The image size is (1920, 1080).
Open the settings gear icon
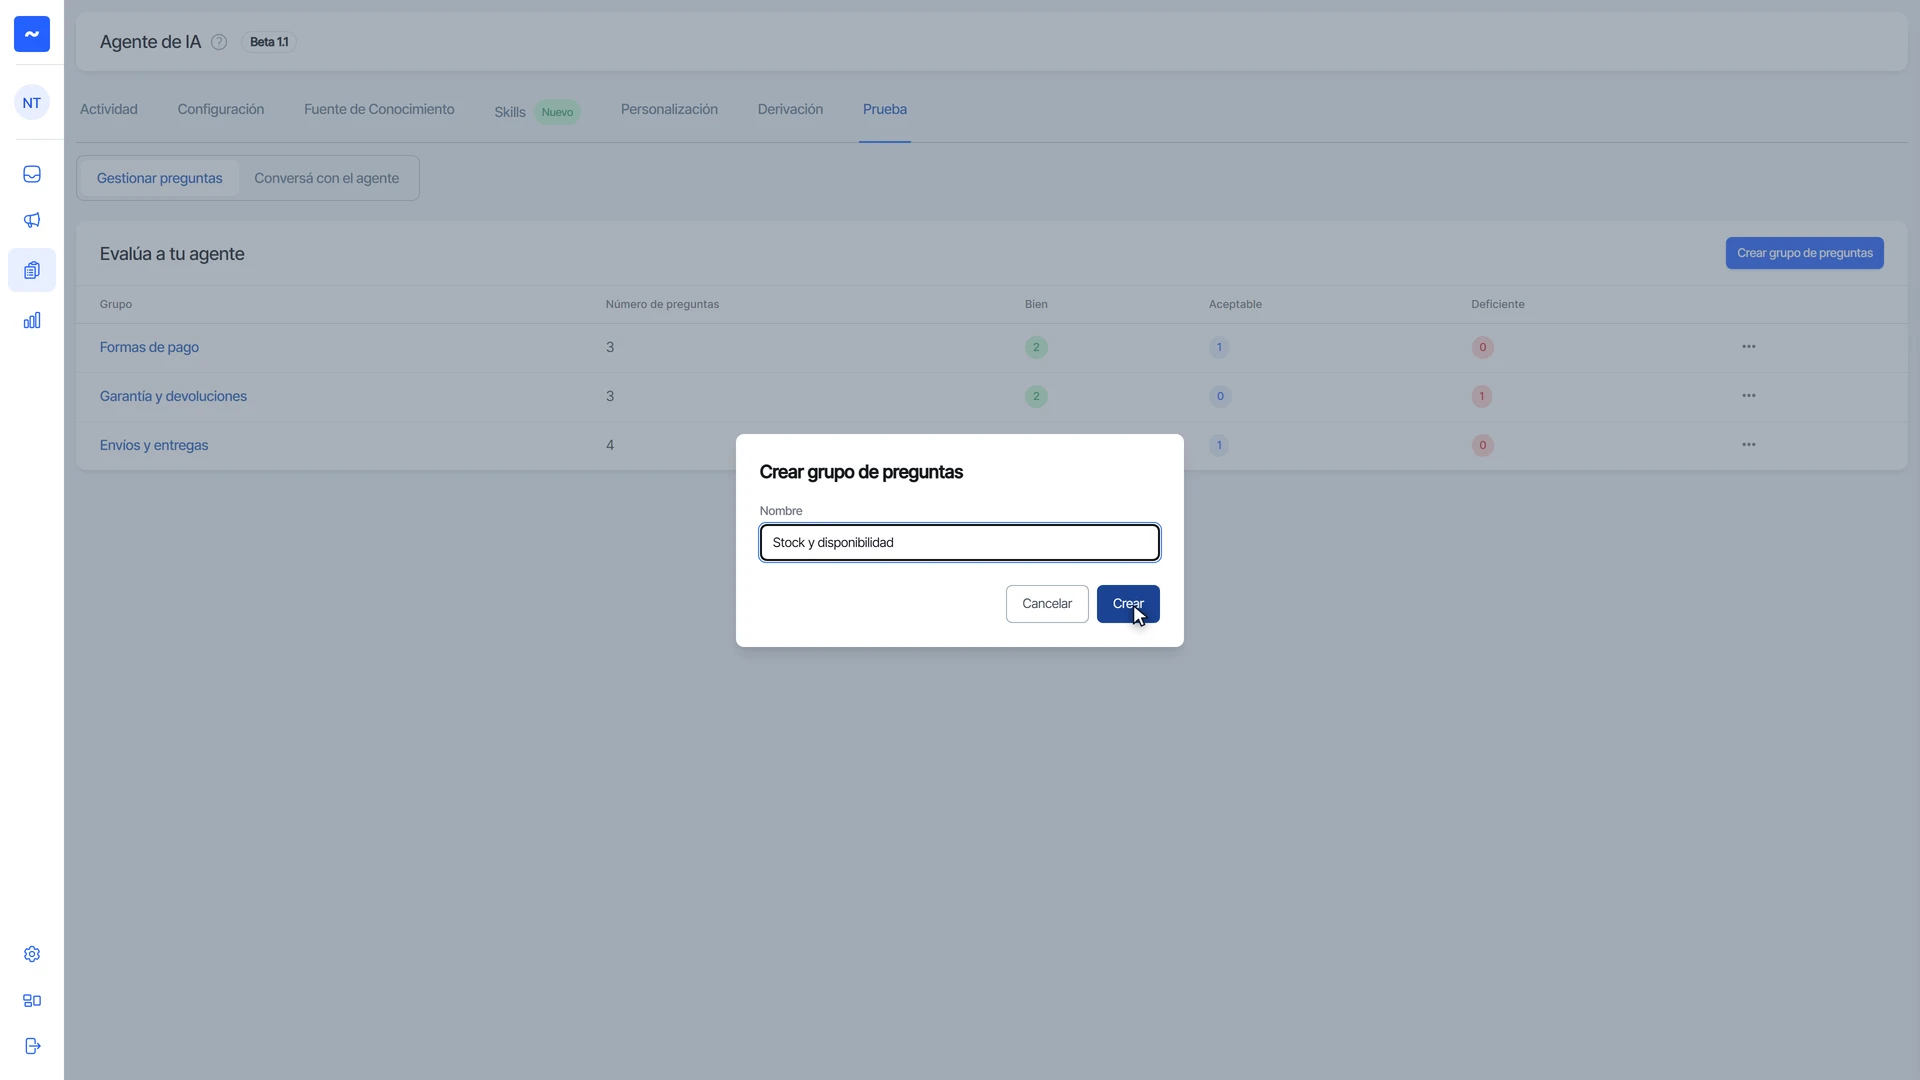(x=32, y=954)
